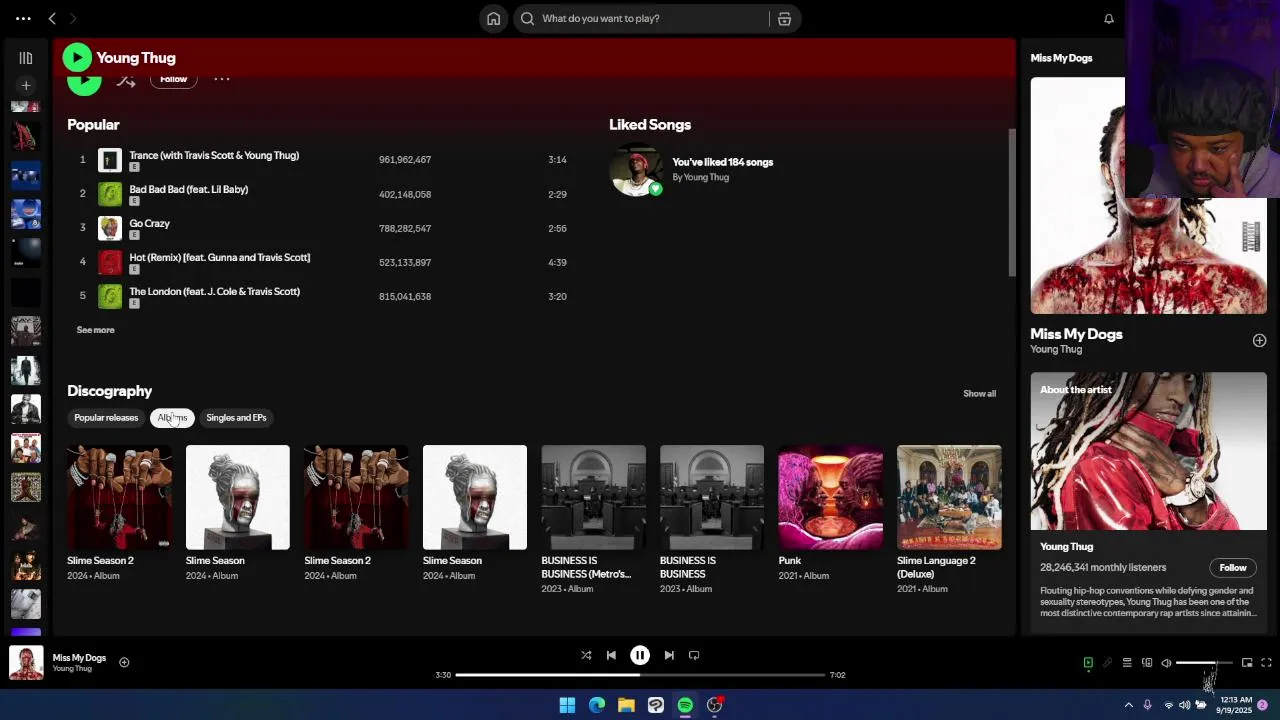Skip to the previous track
1280x720 pixels.
tap(611, 655)
